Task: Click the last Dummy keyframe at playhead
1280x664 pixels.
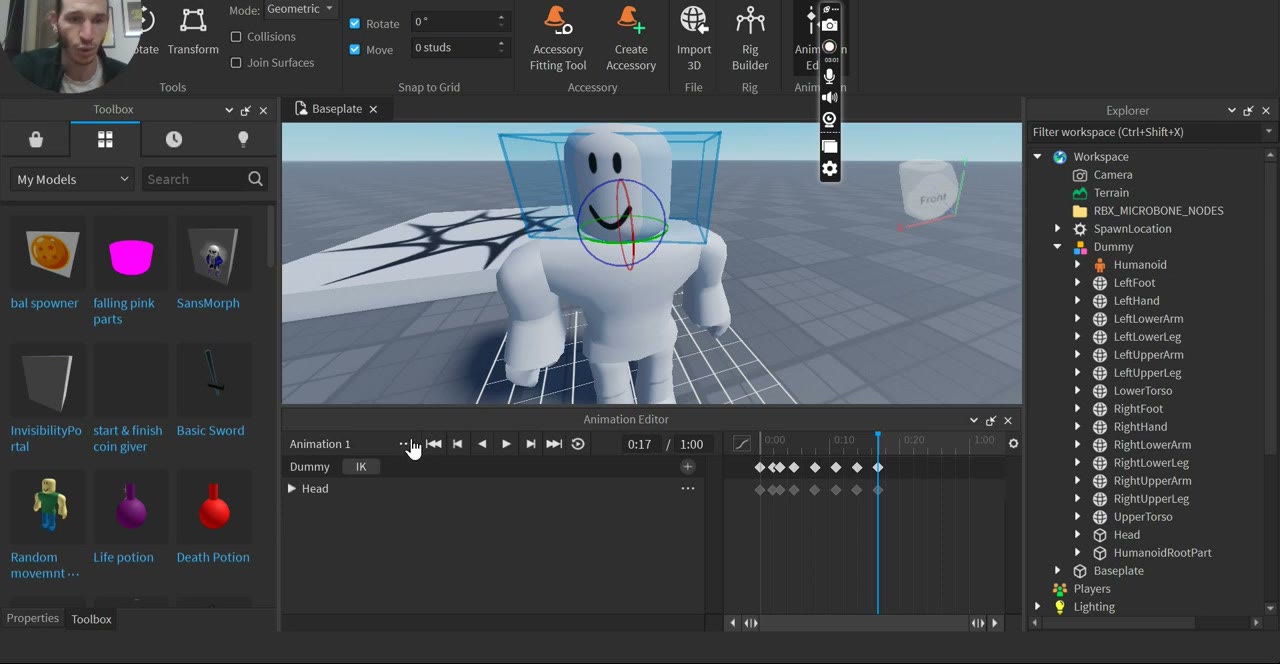Action: 878,468
